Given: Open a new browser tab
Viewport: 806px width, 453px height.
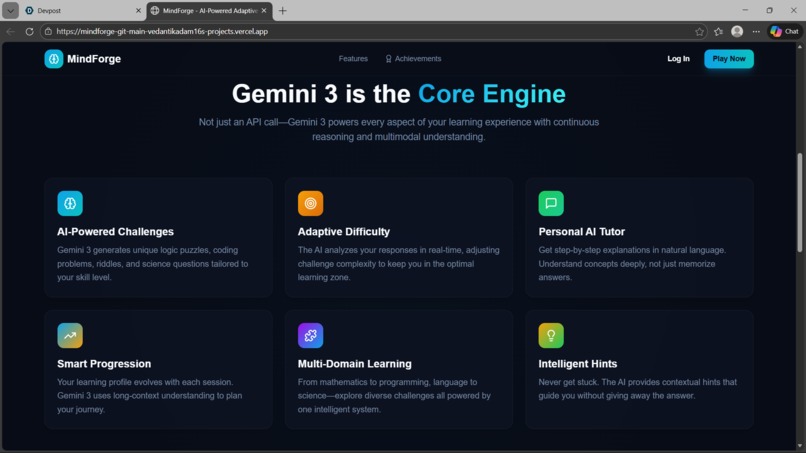Looking at the screenshot, I should 282,10.
